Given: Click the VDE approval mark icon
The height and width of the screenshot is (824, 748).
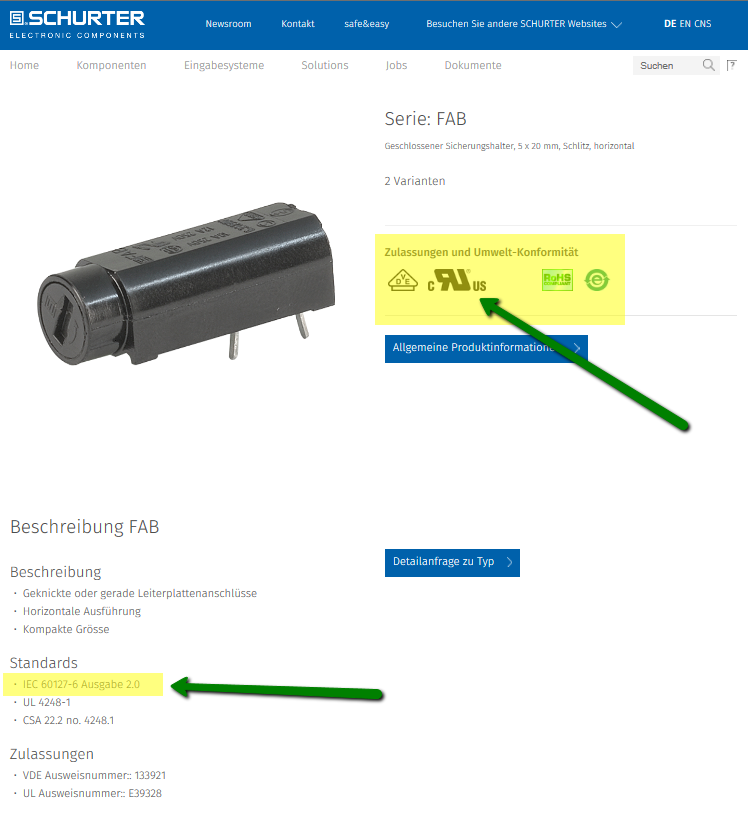Looking at the screenshot, I should [403, 280].
